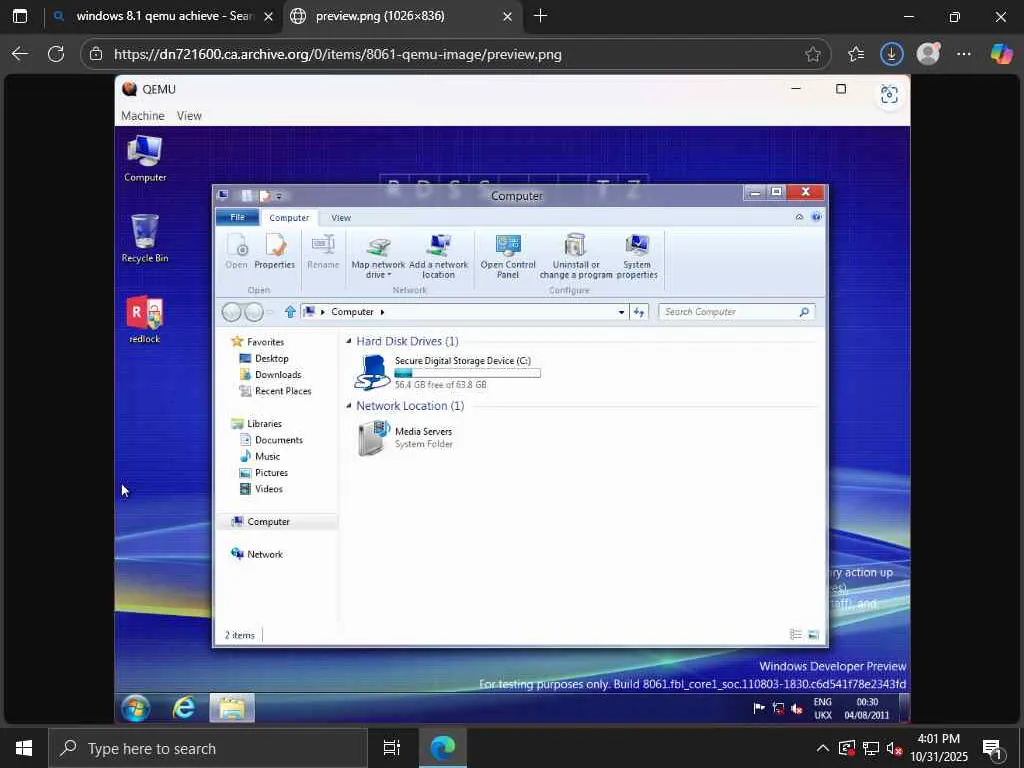Select Music library
The height and width of the screenshot is (768, 1024).
point(267,456)
